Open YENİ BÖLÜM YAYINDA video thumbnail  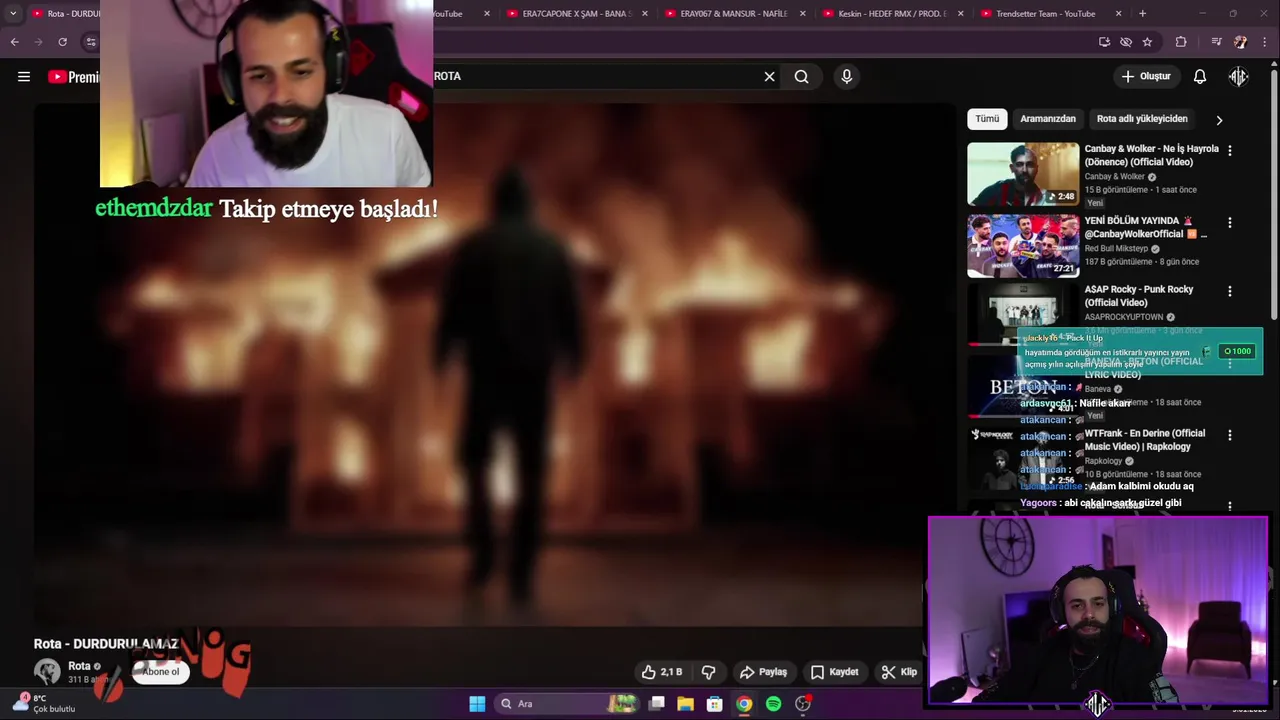pyautogui.click(x=1023, y=246)
